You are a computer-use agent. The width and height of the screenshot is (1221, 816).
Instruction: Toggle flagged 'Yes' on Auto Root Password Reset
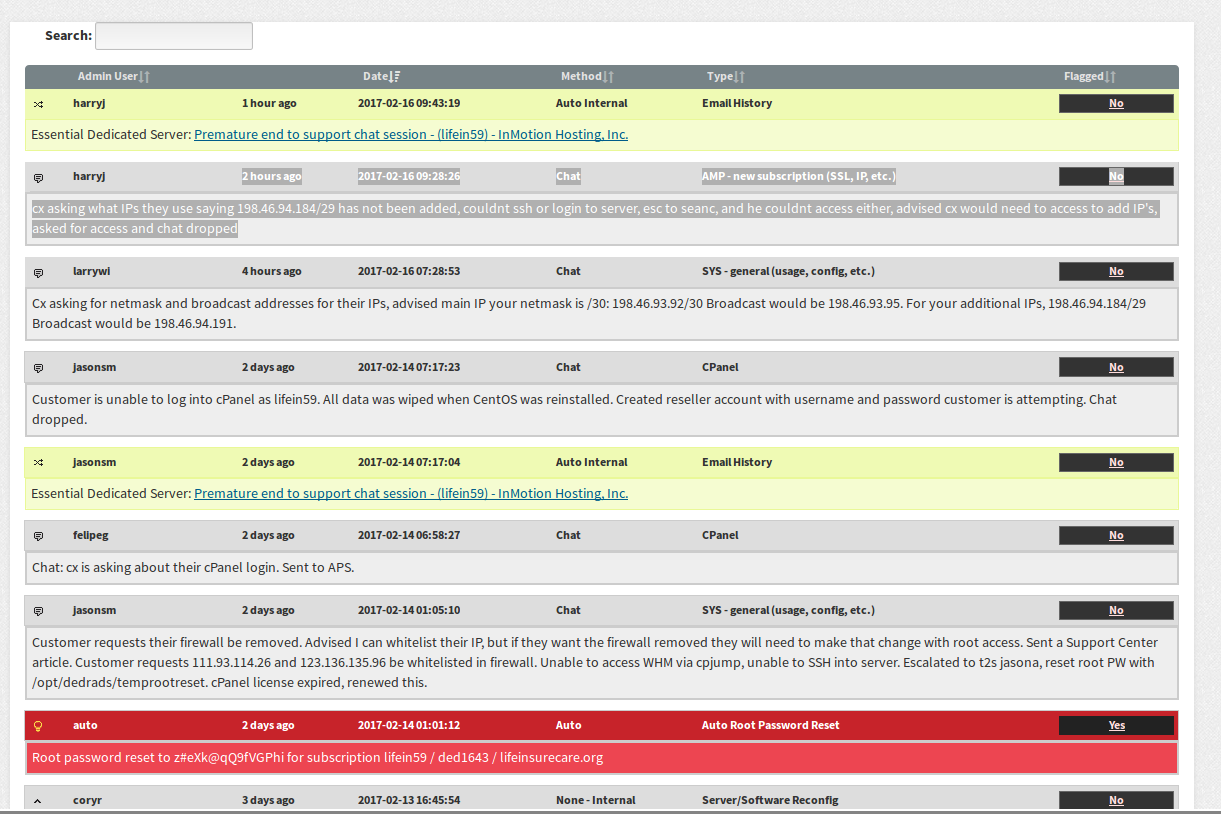click(x=1116, y=726)
